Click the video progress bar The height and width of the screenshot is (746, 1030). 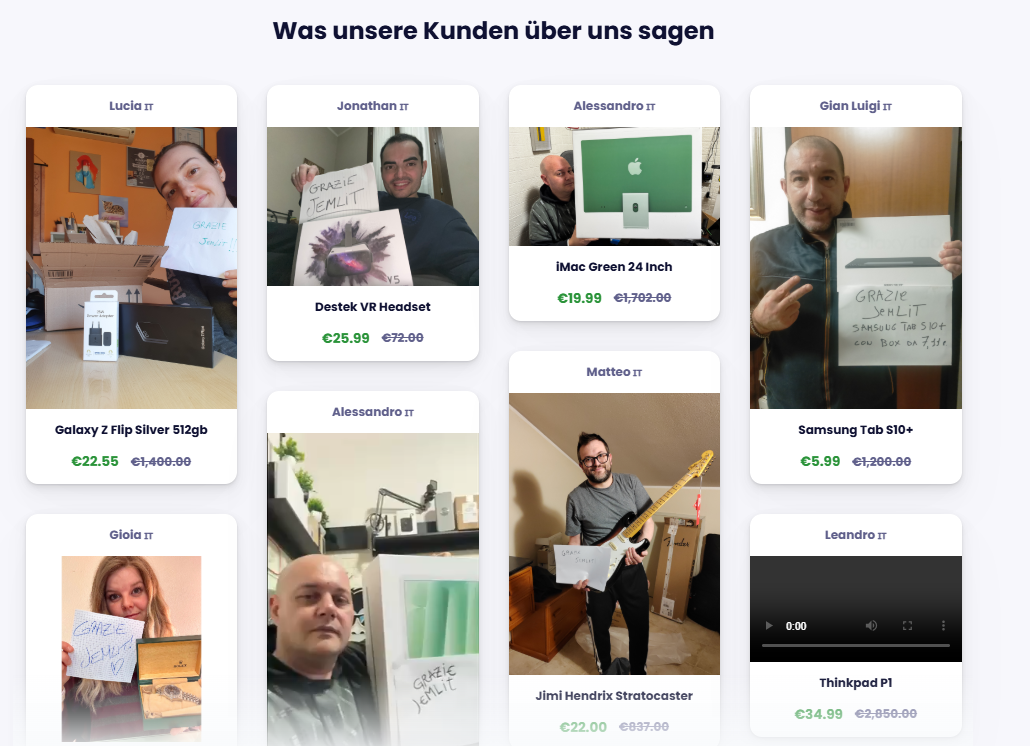(855, 646)
